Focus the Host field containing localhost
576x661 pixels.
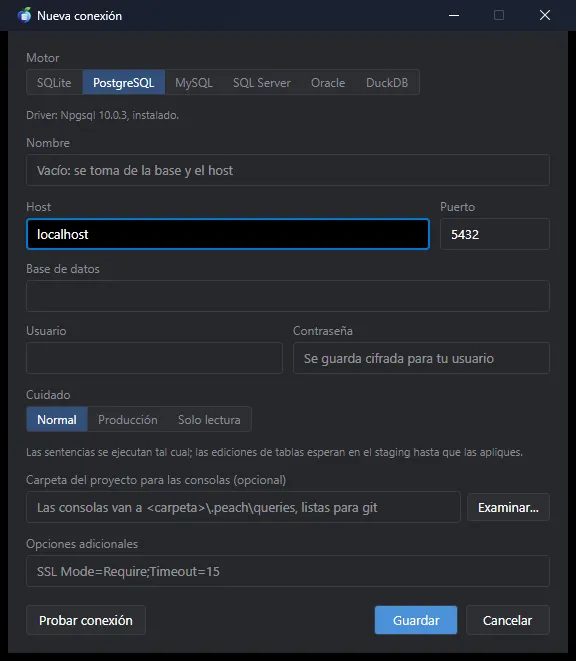pos(228,234)
